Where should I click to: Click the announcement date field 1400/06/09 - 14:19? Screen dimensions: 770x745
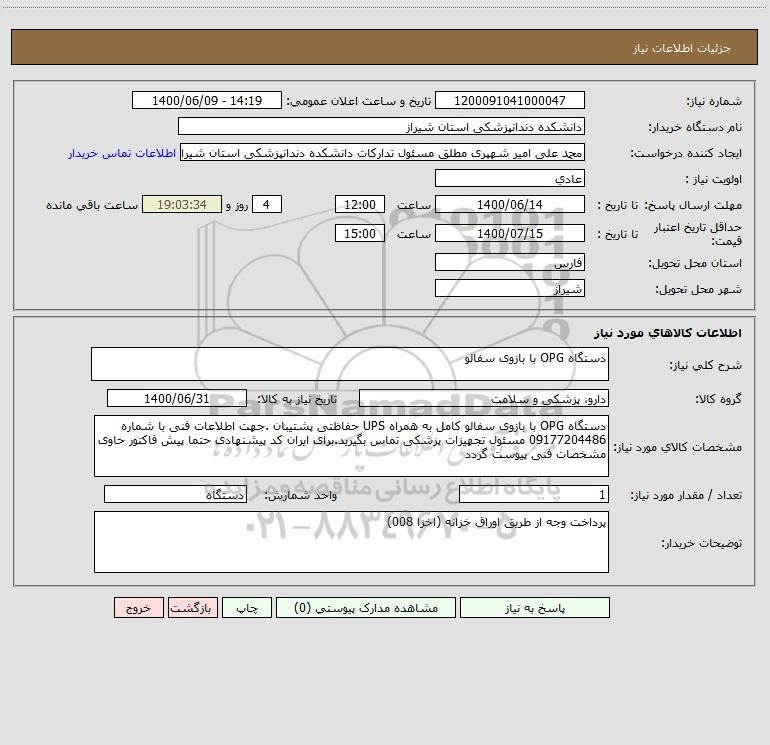coord(207,100)
